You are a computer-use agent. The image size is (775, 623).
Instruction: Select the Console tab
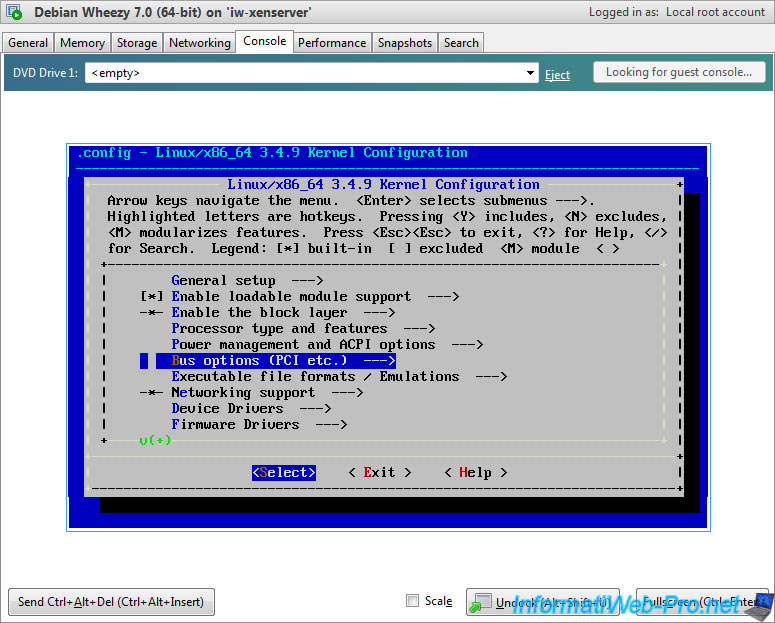[x=264, y=42]
